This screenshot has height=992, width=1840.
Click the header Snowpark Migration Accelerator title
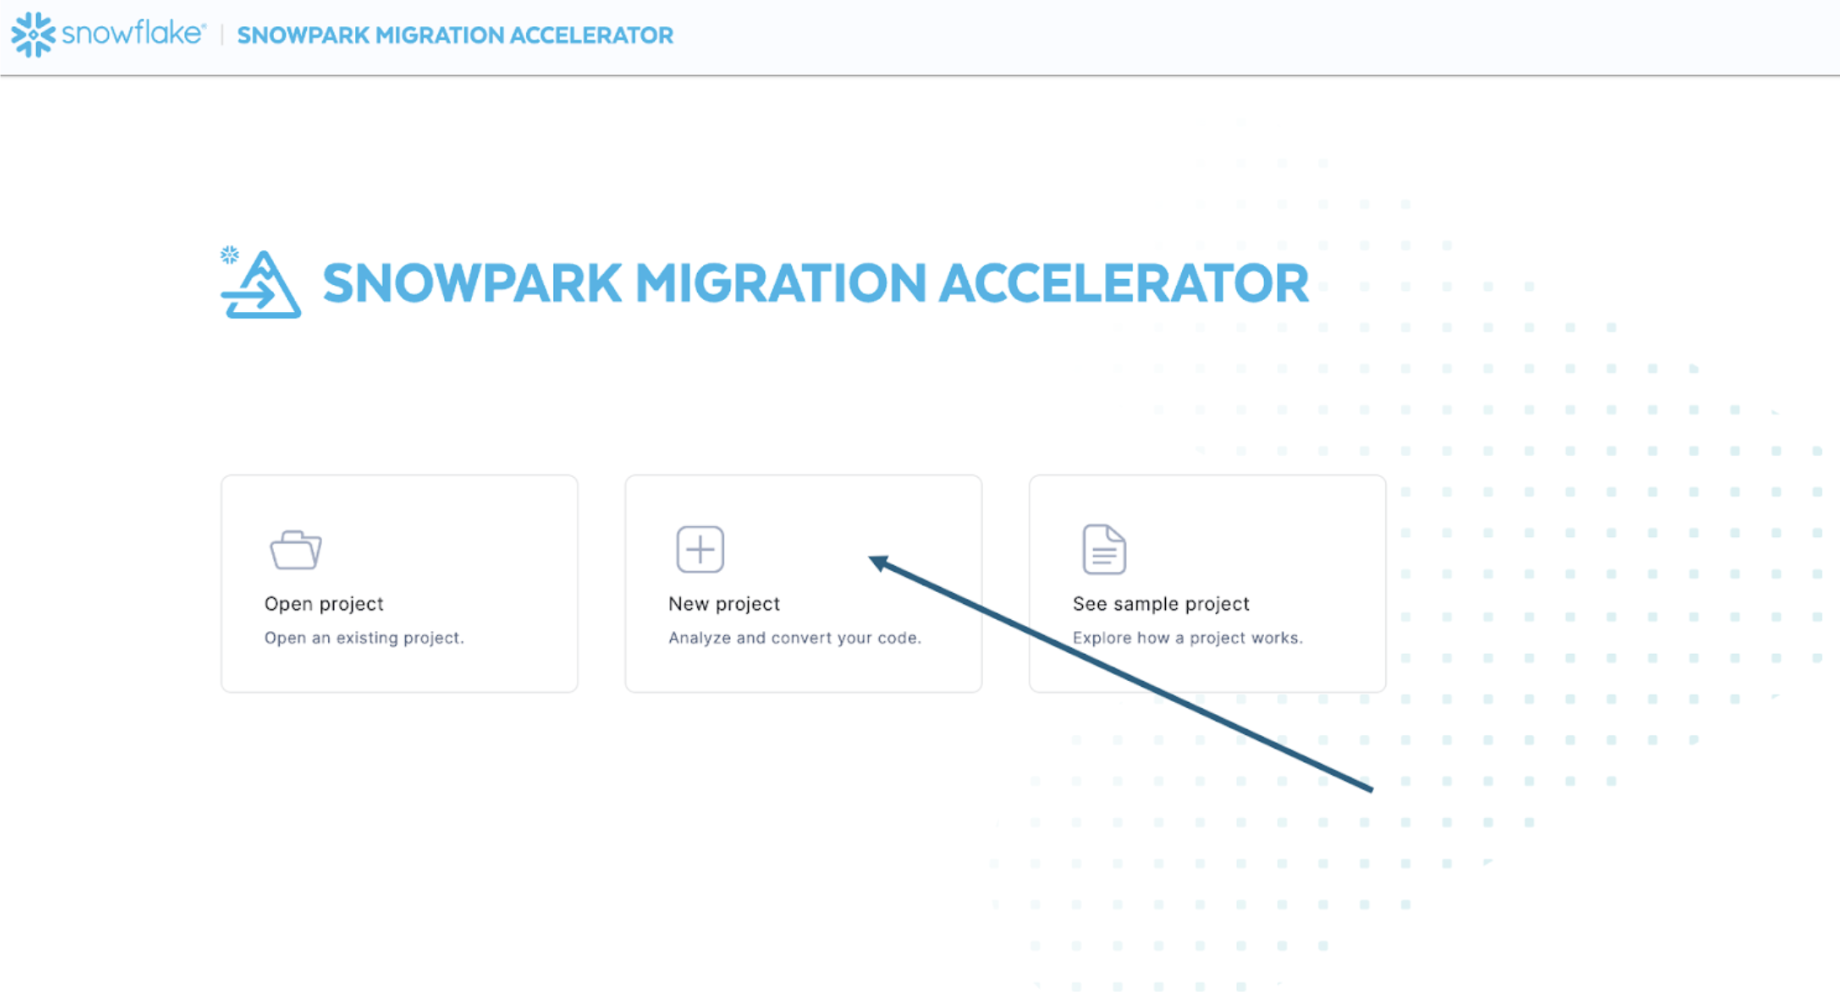coord(455,36)
